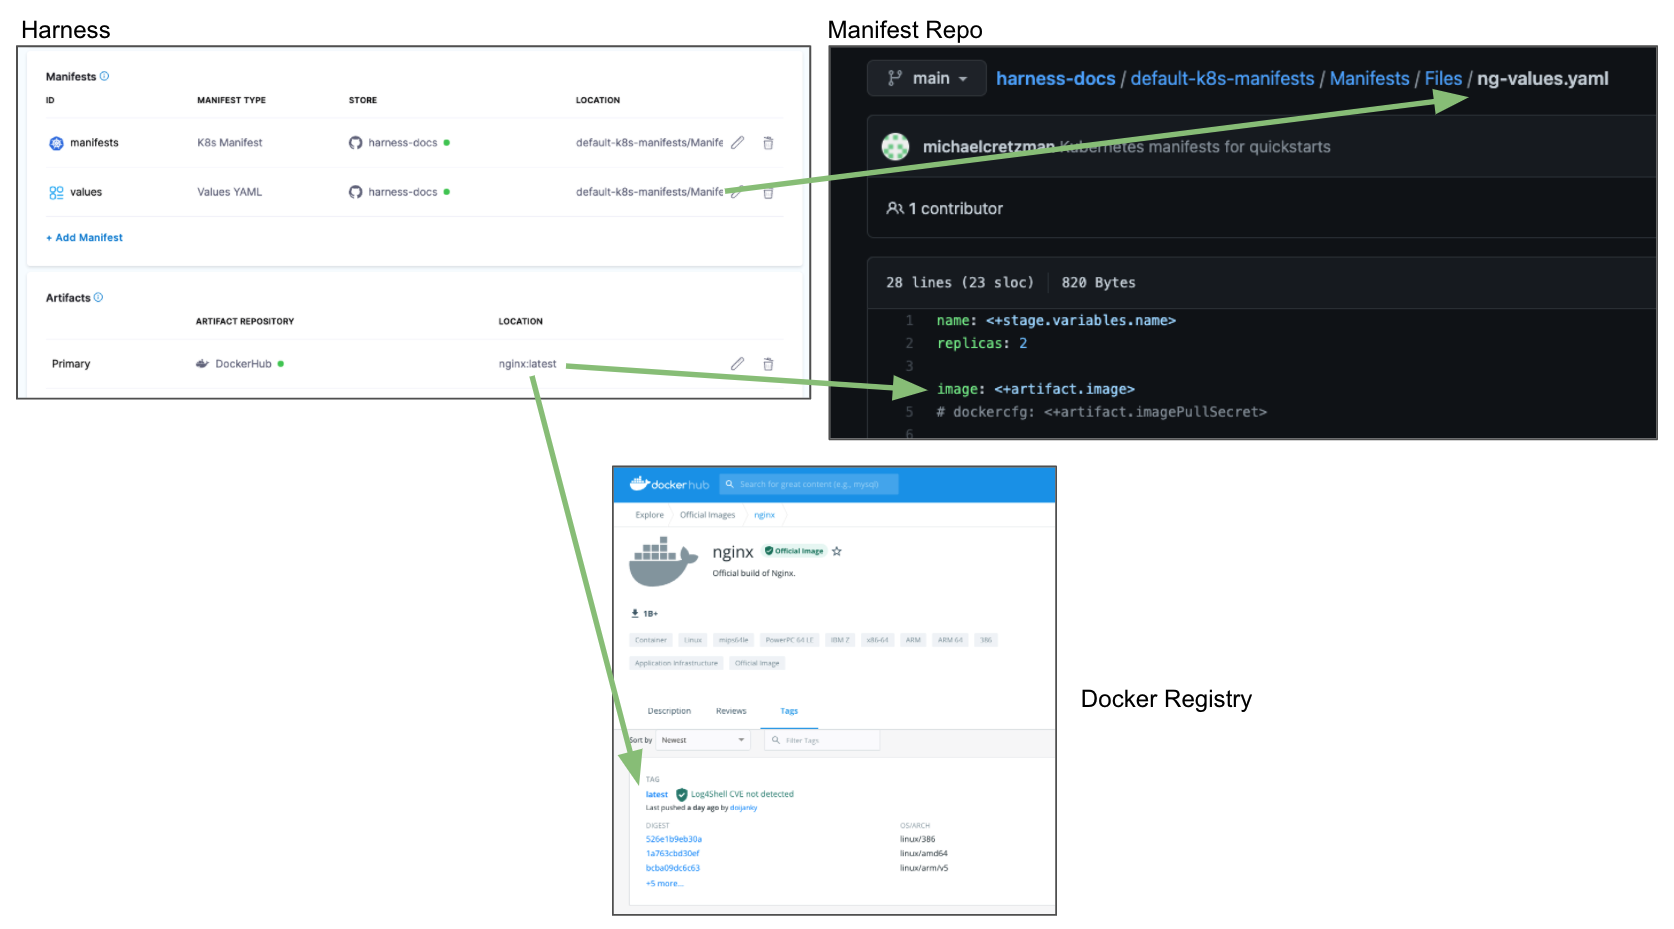
Task: Open digest 526e1b9eb30a
Action: pyautogui.click(x=674, y=839)
